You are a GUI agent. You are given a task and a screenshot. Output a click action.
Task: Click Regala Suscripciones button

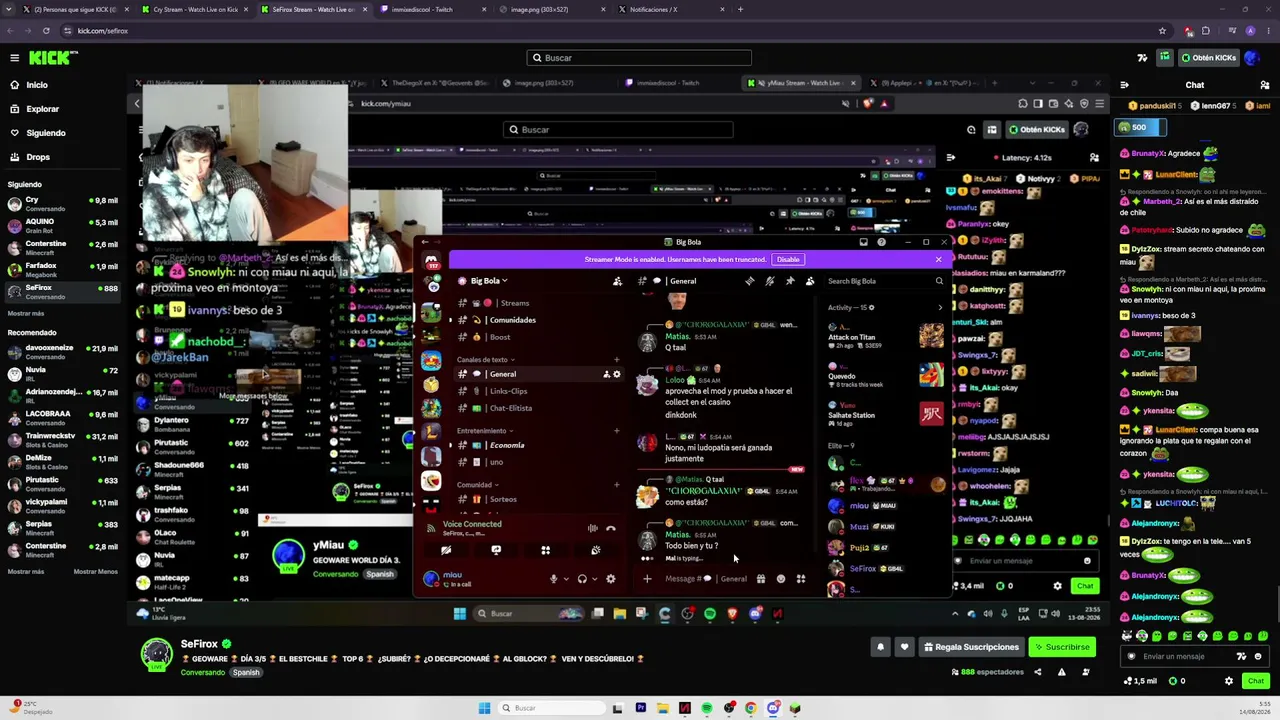970,647
